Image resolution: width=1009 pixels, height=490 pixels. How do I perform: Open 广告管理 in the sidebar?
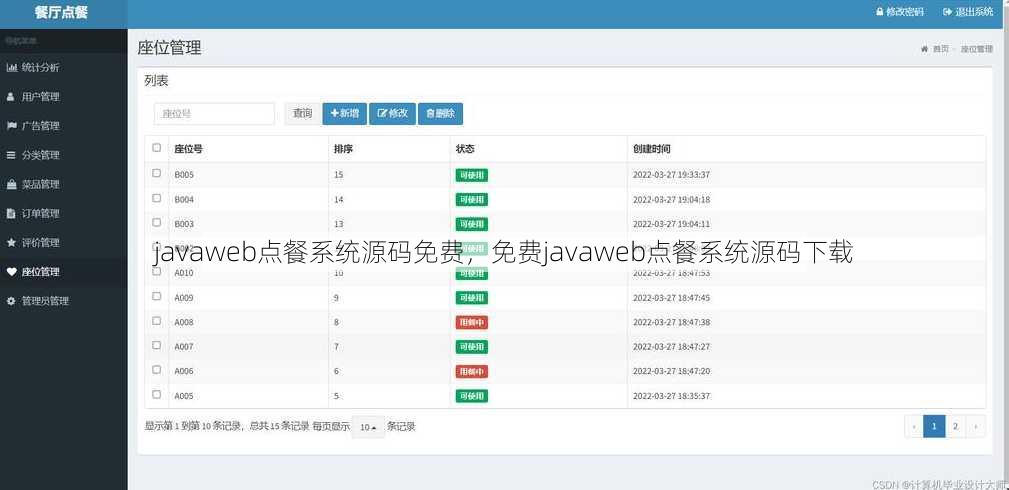(x=63, y=126)
